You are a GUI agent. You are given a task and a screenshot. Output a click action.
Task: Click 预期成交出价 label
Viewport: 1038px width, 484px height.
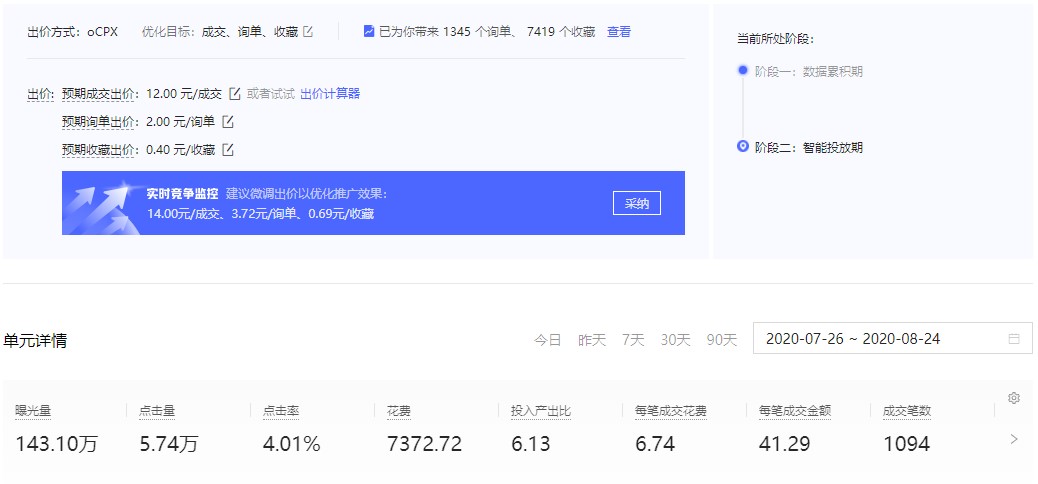click(x=99, y=94)
